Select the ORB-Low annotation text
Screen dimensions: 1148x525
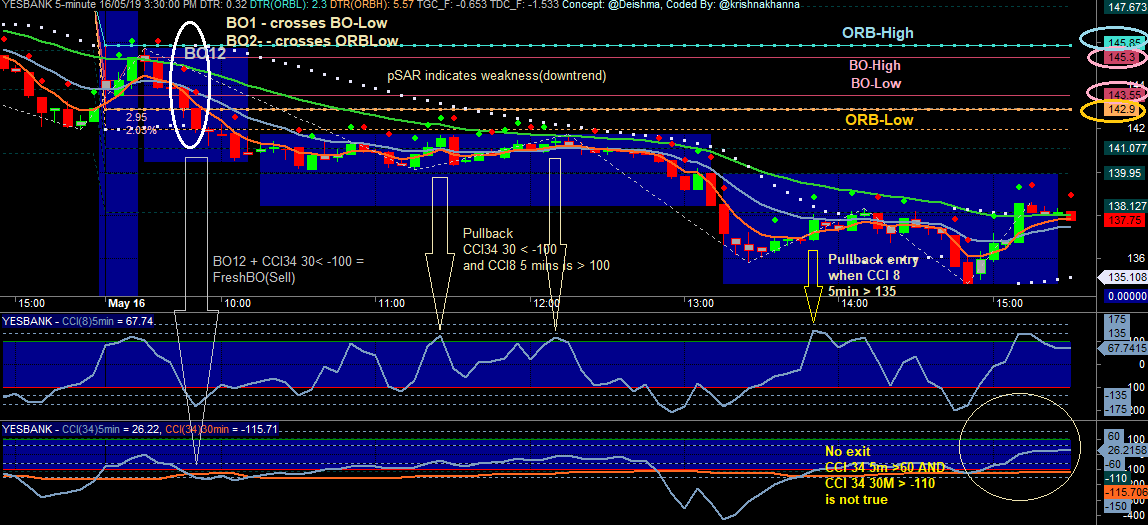tap(879, 119)
